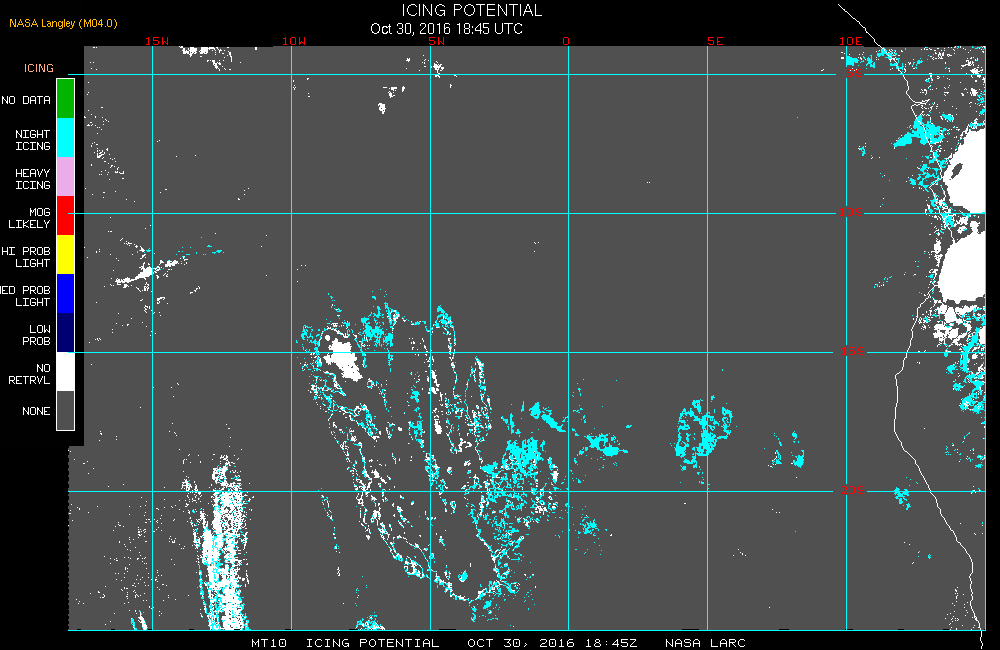This screenshot has height=650, width=1000.
Task: Click the NASA Langley (M04.0) label
Action: pos(63,24)
